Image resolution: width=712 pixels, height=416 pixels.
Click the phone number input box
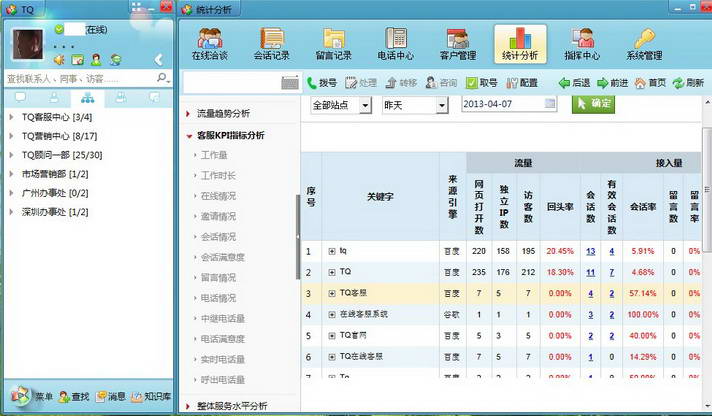click(x=232, y=83)
